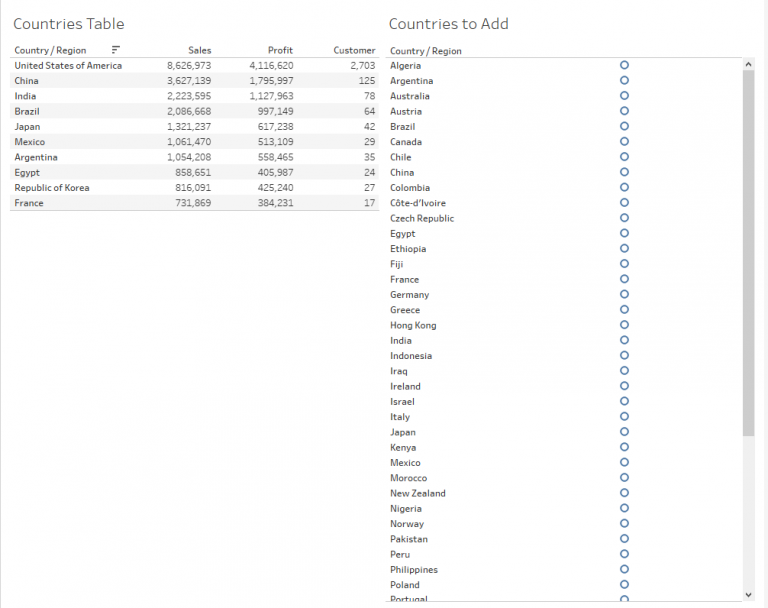Select the United States of America row label
The width and height of the screenshot is (768, 608).
click(x=68, y=65)
